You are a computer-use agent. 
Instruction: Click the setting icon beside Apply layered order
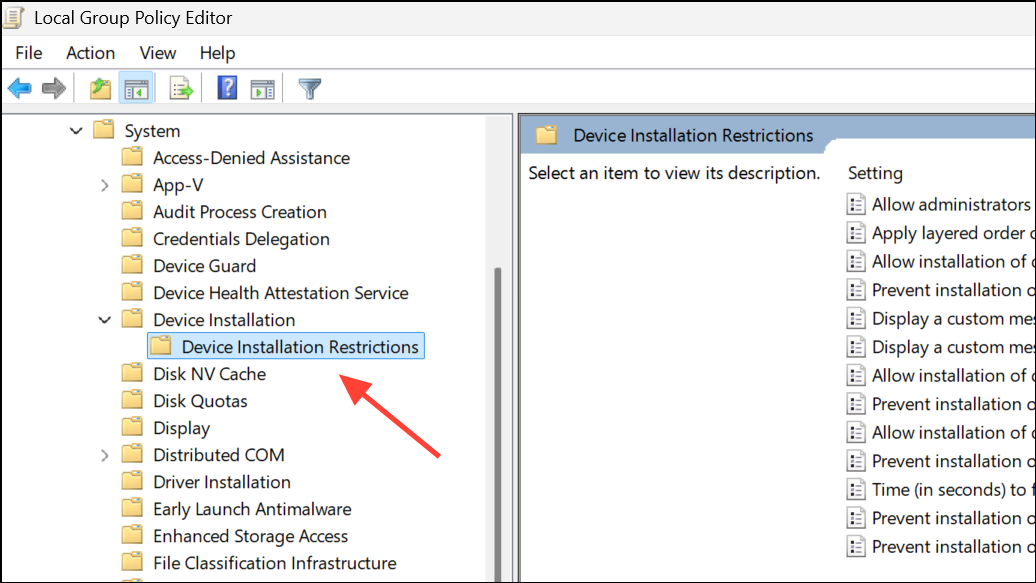(857, 232)
